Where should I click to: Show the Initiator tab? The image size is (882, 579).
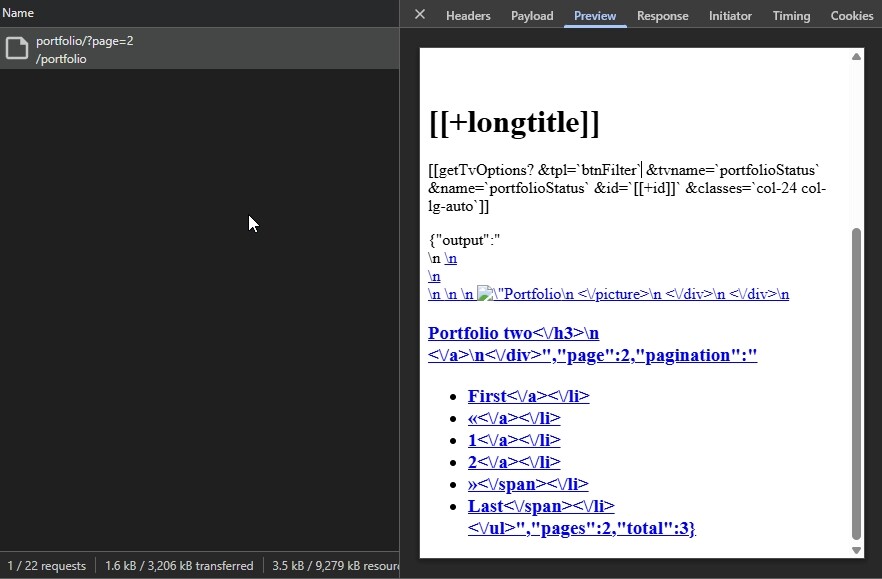click(x=730, y=16)
